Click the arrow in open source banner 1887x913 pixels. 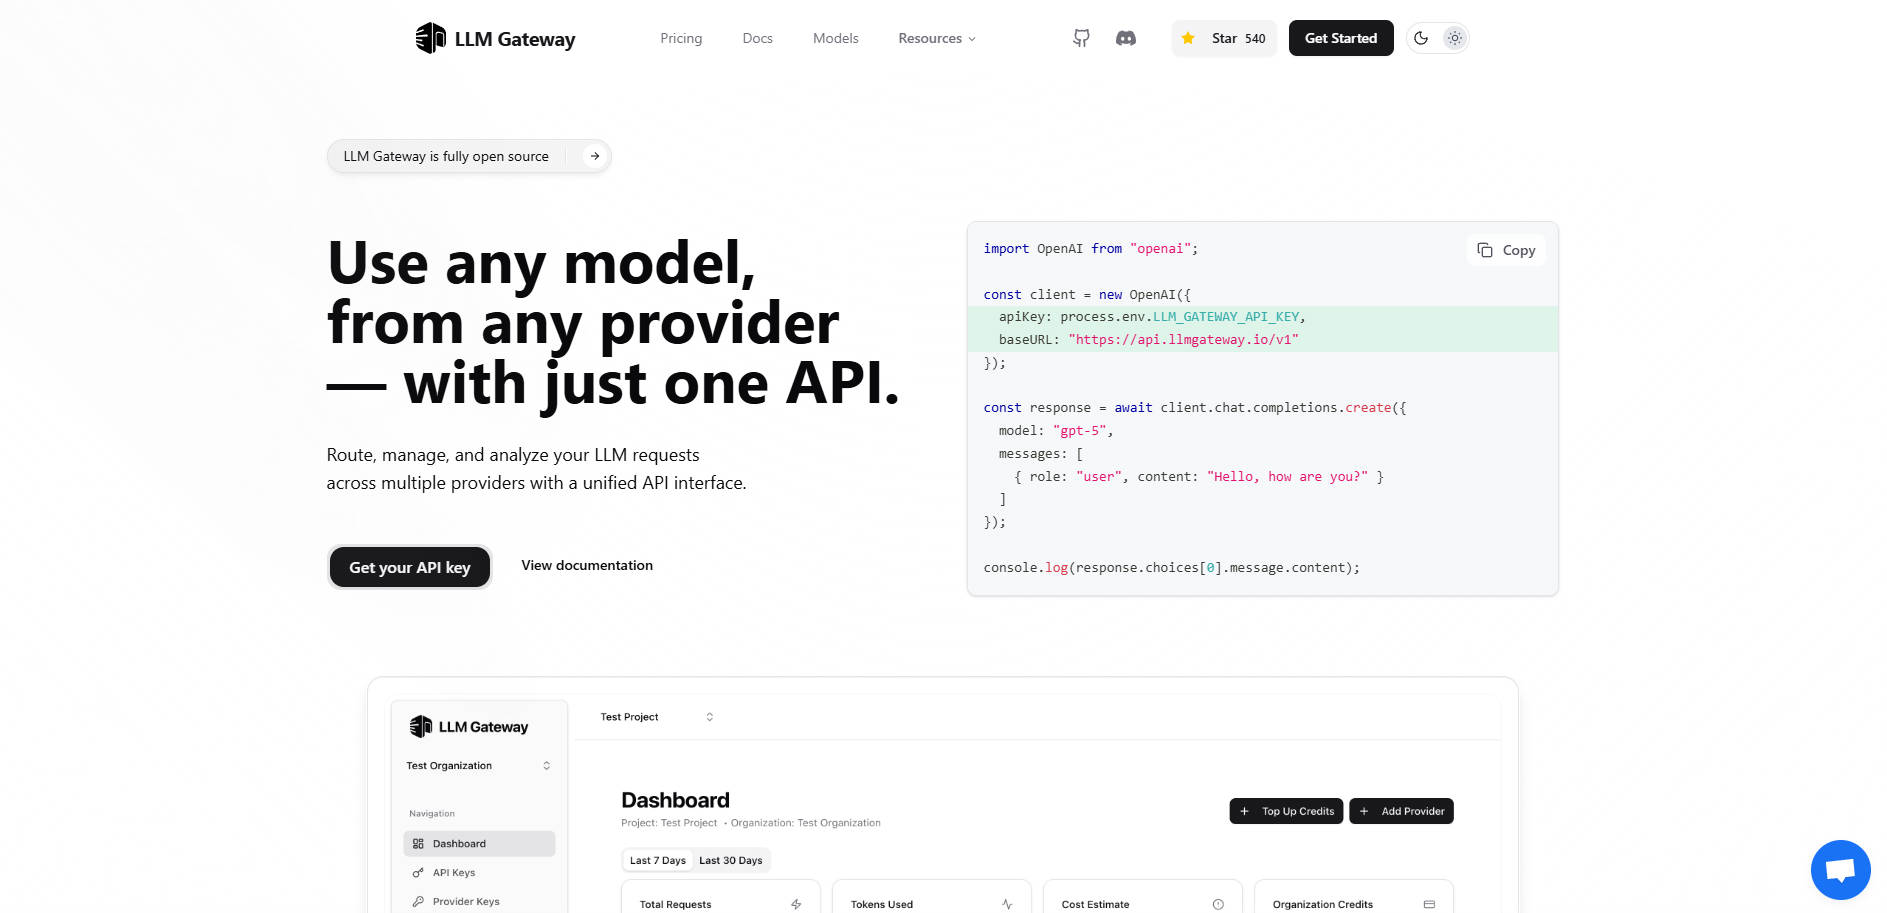(595, 156)
